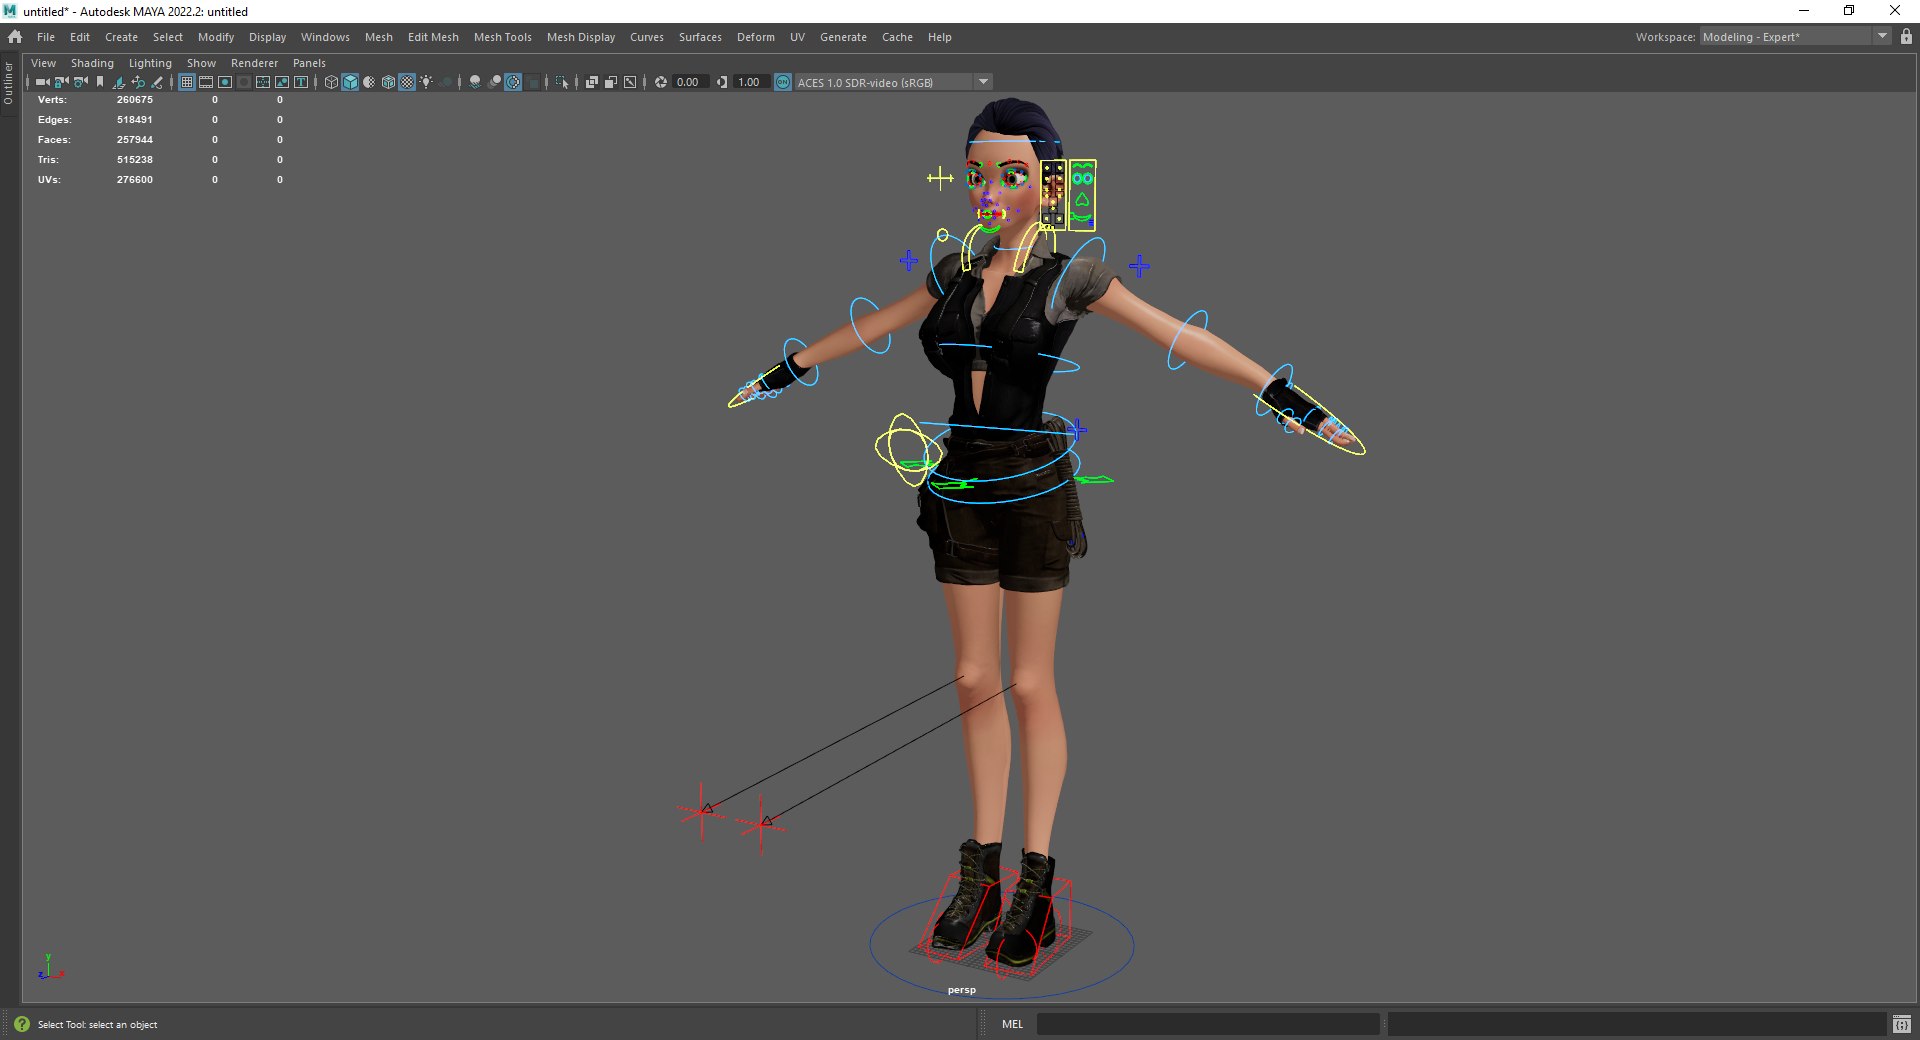Click the workspace lock icon
The image size is (1920, 1040).
tap(1906, 37)
